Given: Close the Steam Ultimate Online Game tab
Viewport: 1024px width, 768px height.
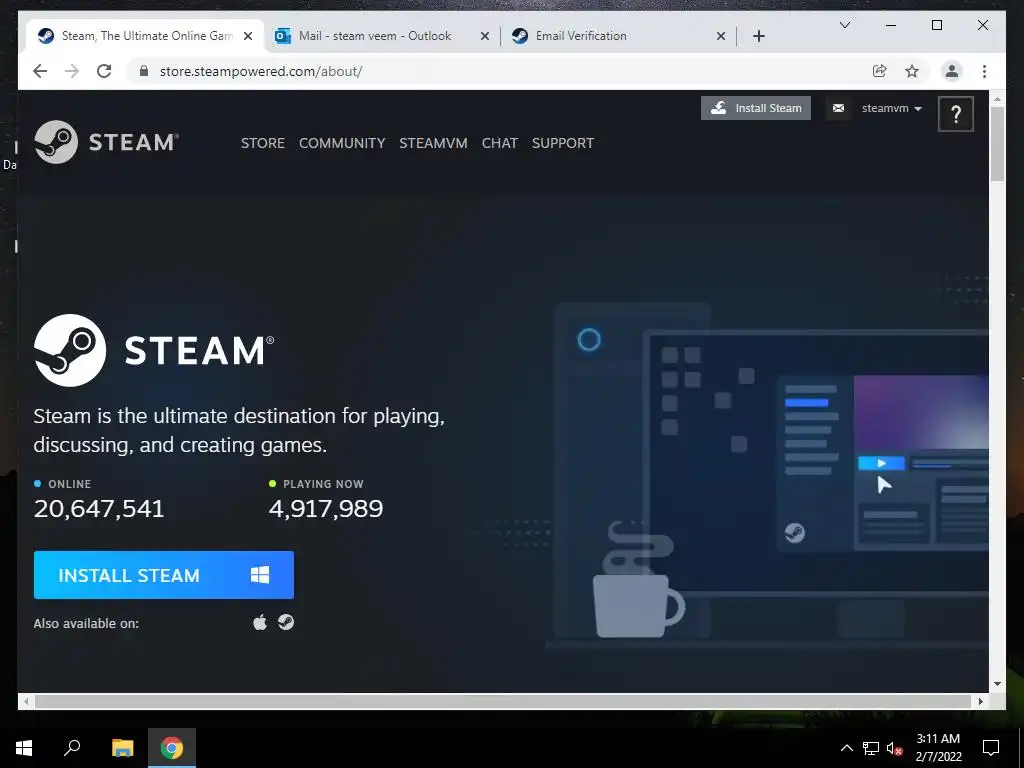Looking at the screenshot, I should coord(248,36).
